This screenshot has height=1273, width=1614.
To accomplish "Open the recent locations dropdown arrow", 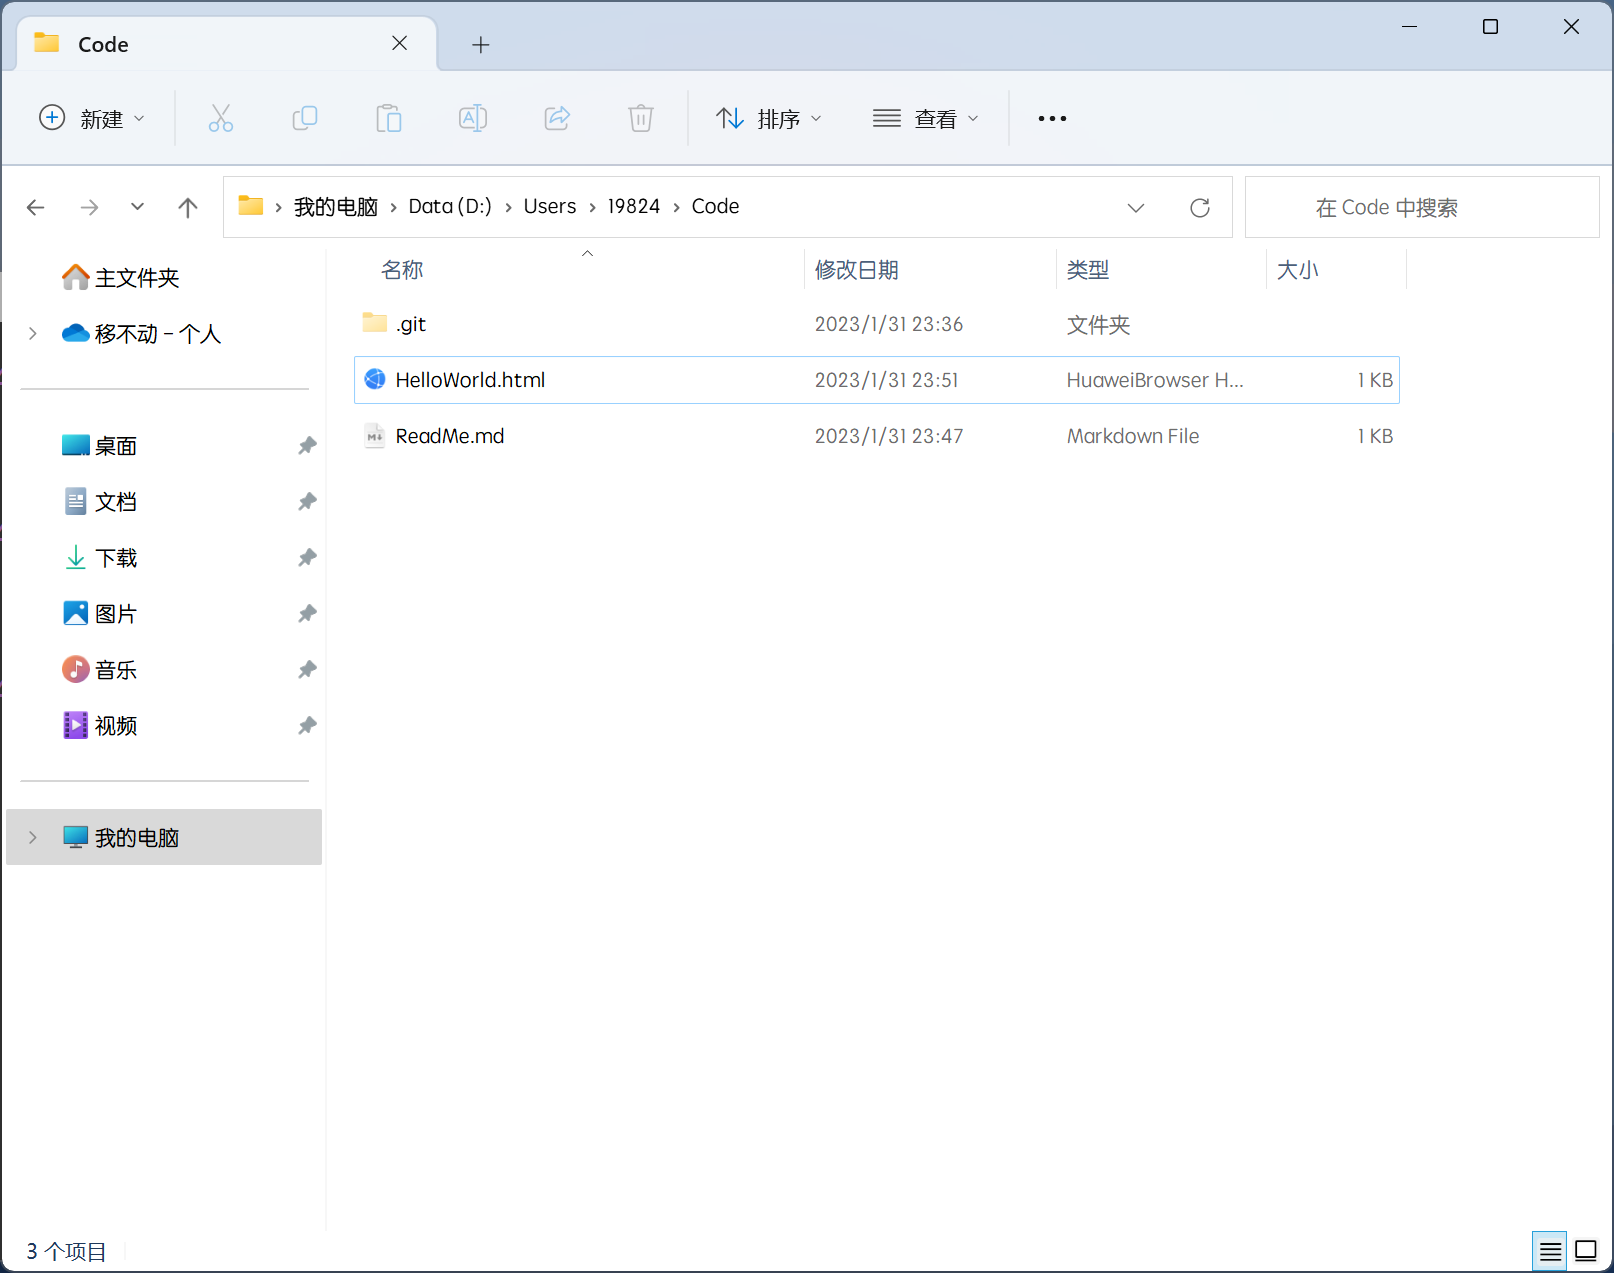I will (138, 207).
